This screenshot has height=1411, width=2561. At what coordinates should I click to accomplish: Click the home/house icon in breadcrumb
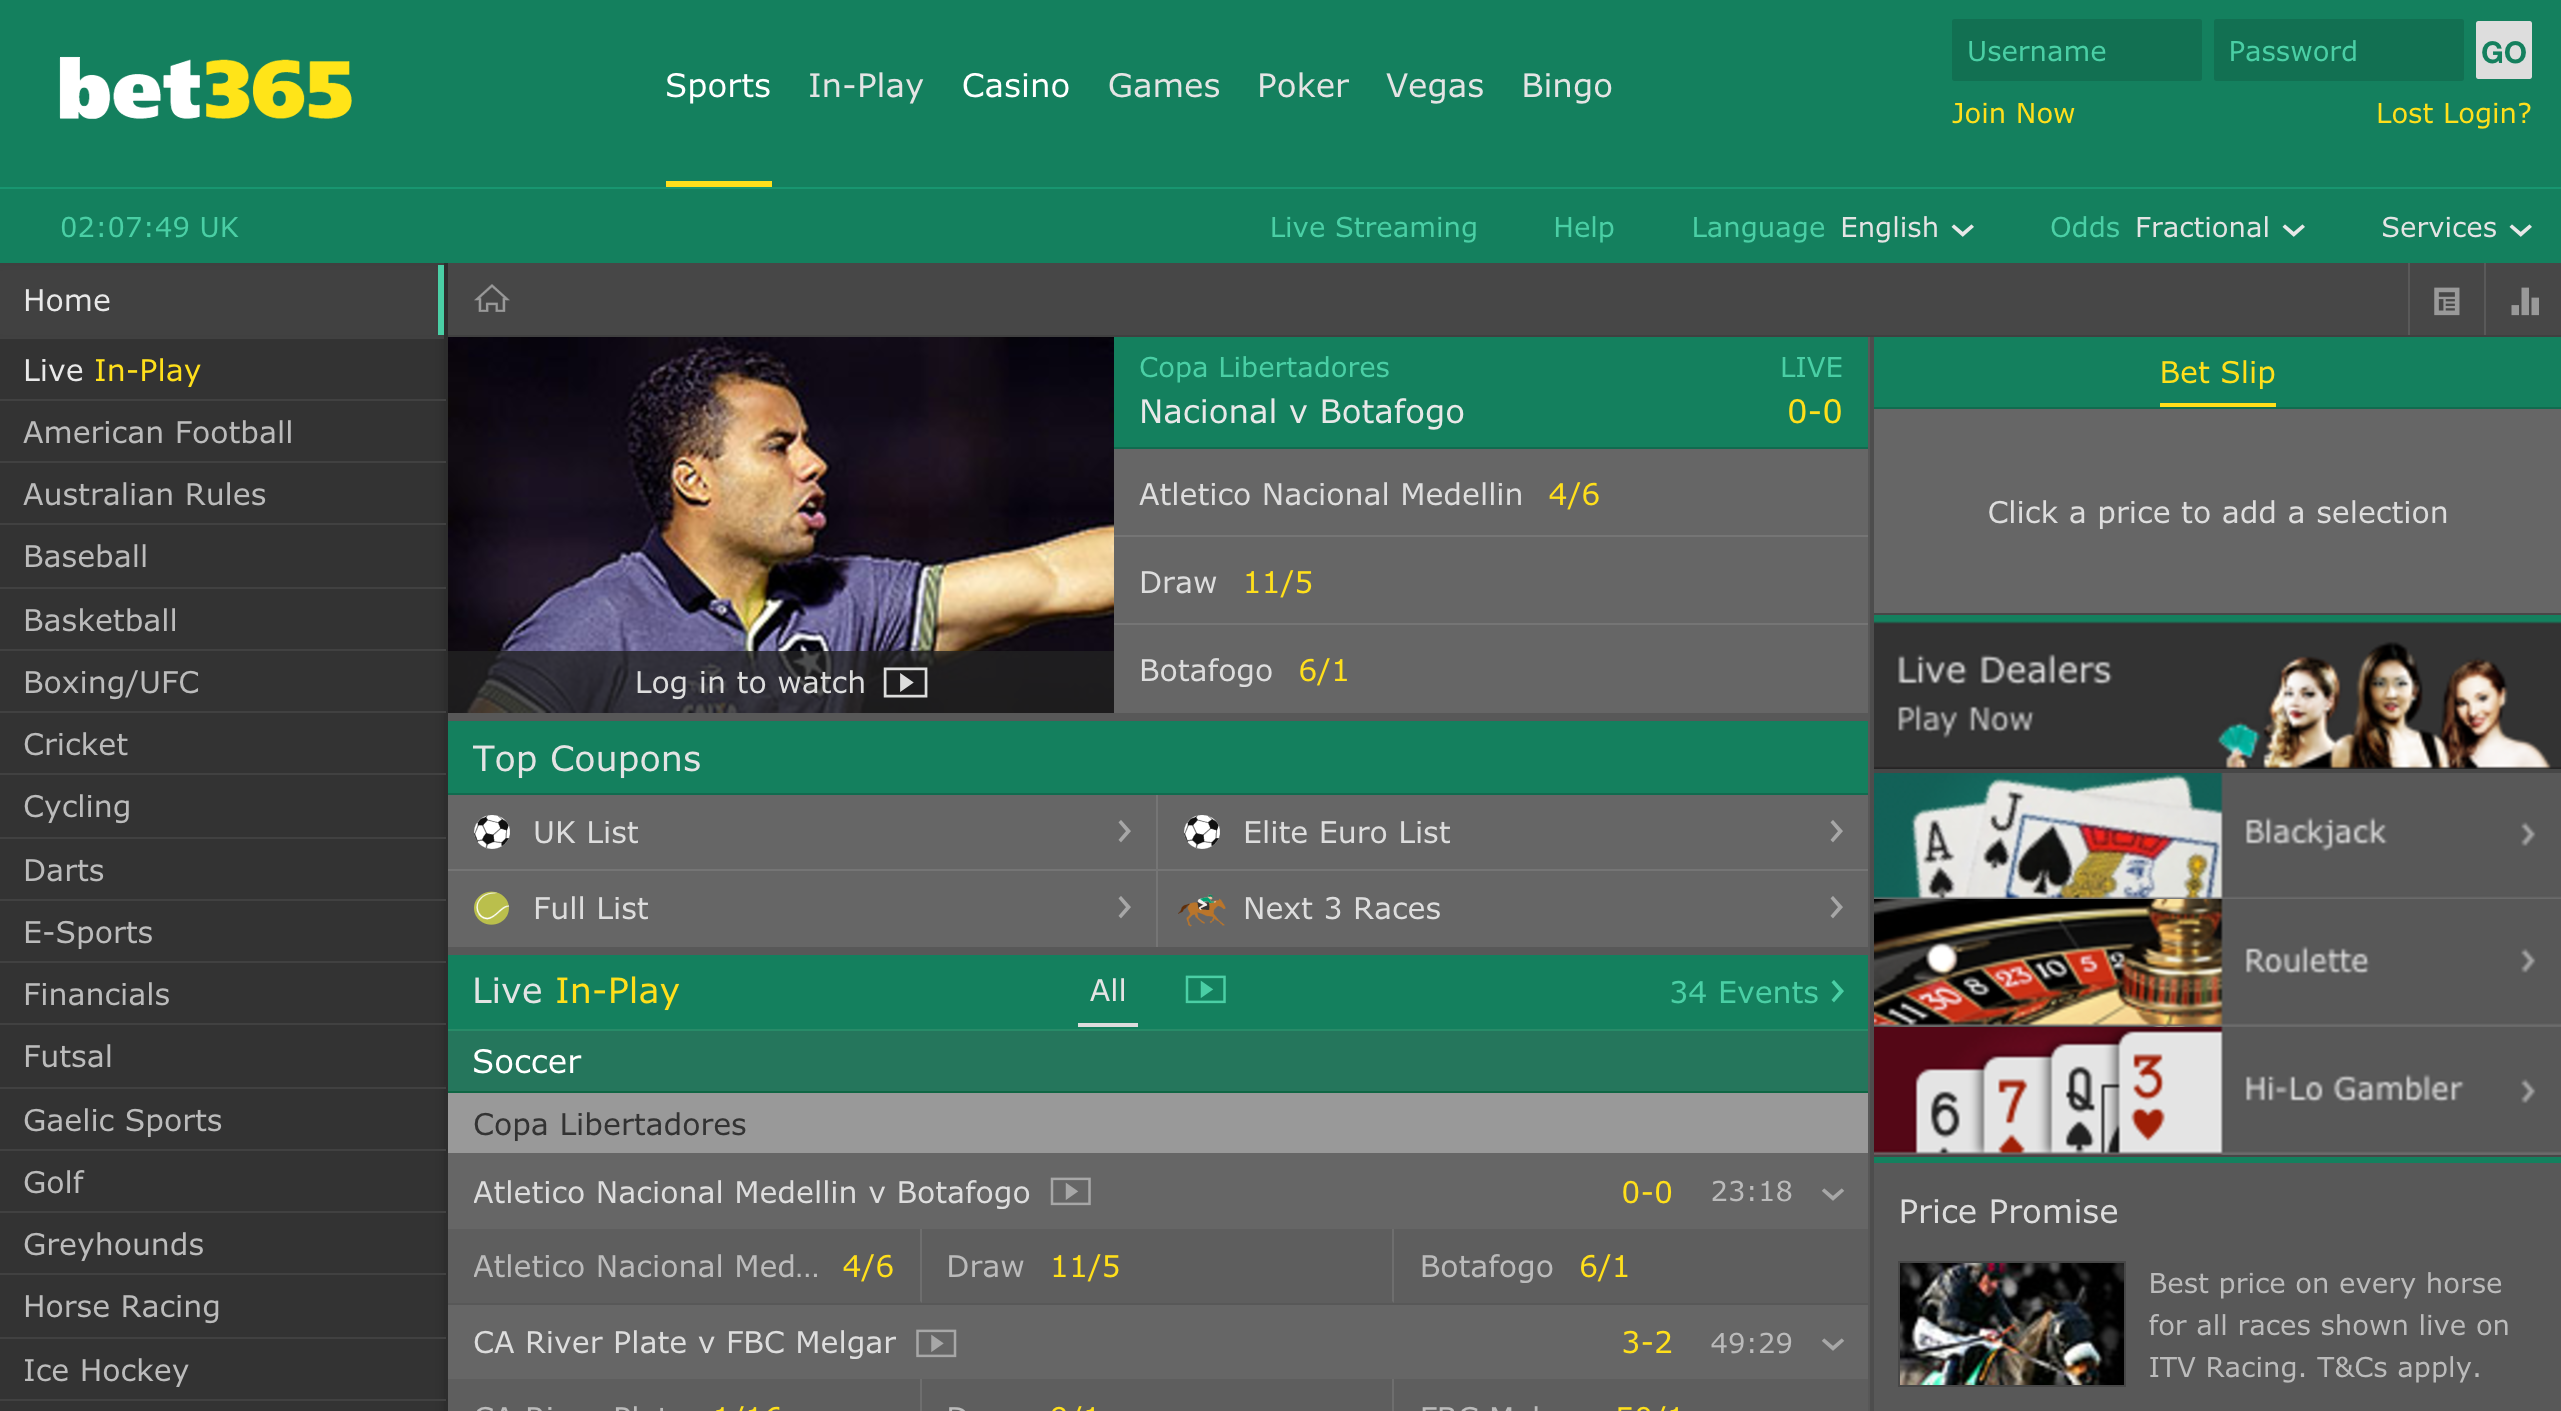click(x=492, y=297)
